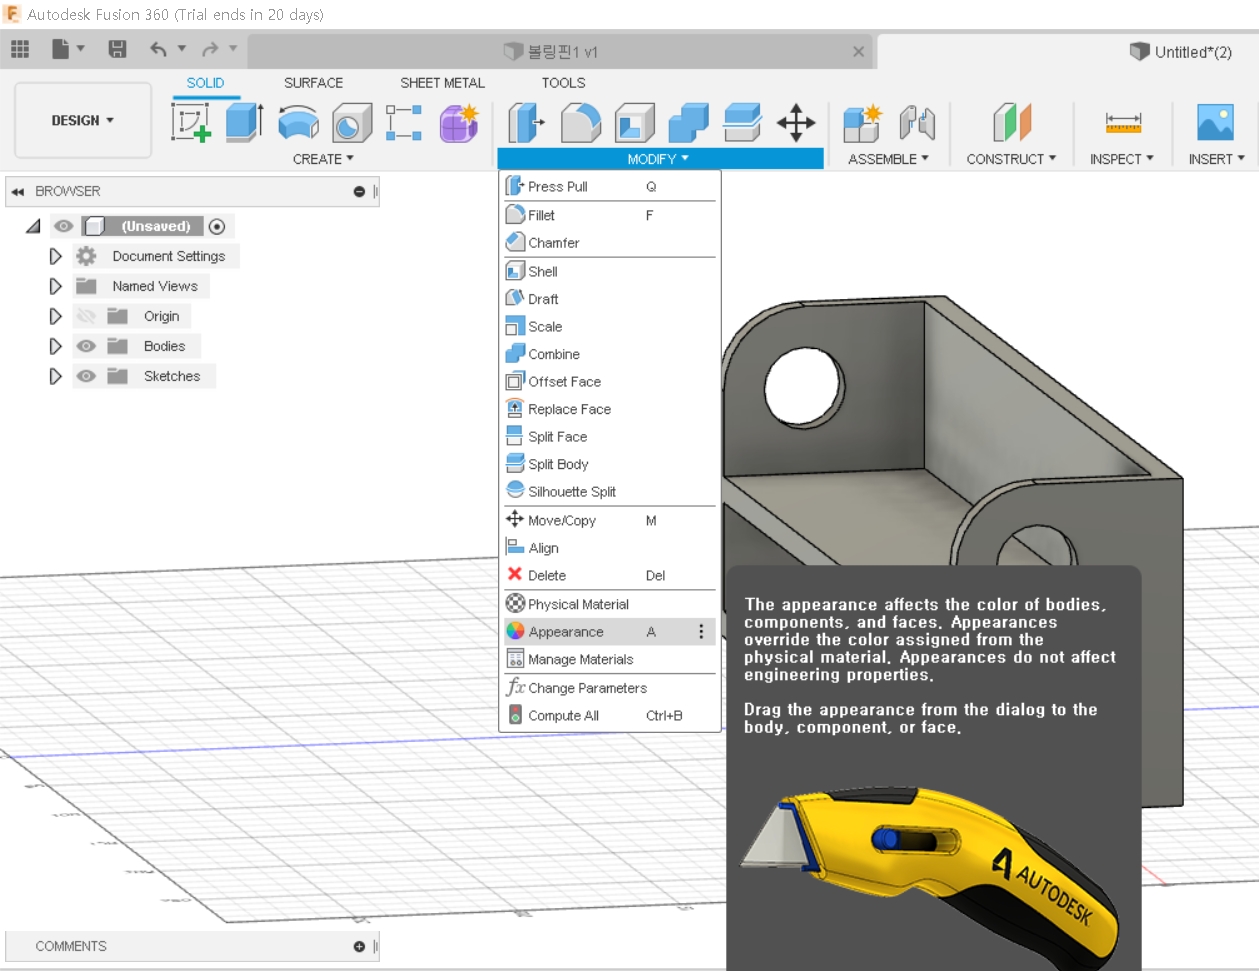1259x971 pixels.
Task: Hide the Bodies folder eye
Action: [x=86, y=346]
